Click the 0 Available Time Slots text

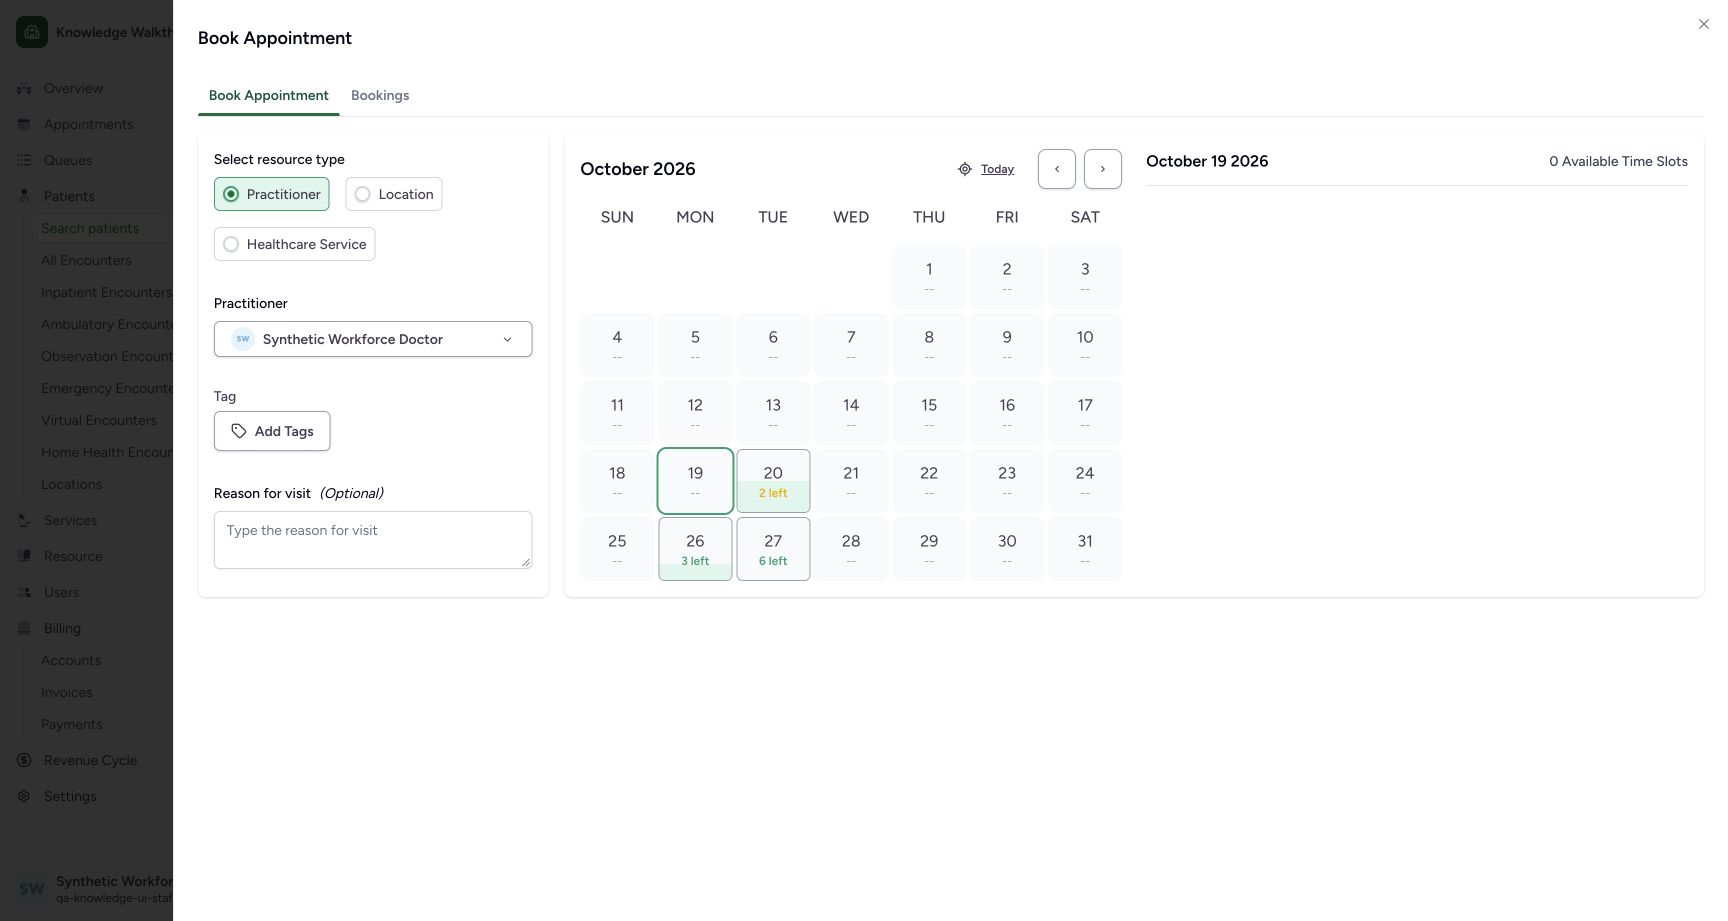[1618, 161]
